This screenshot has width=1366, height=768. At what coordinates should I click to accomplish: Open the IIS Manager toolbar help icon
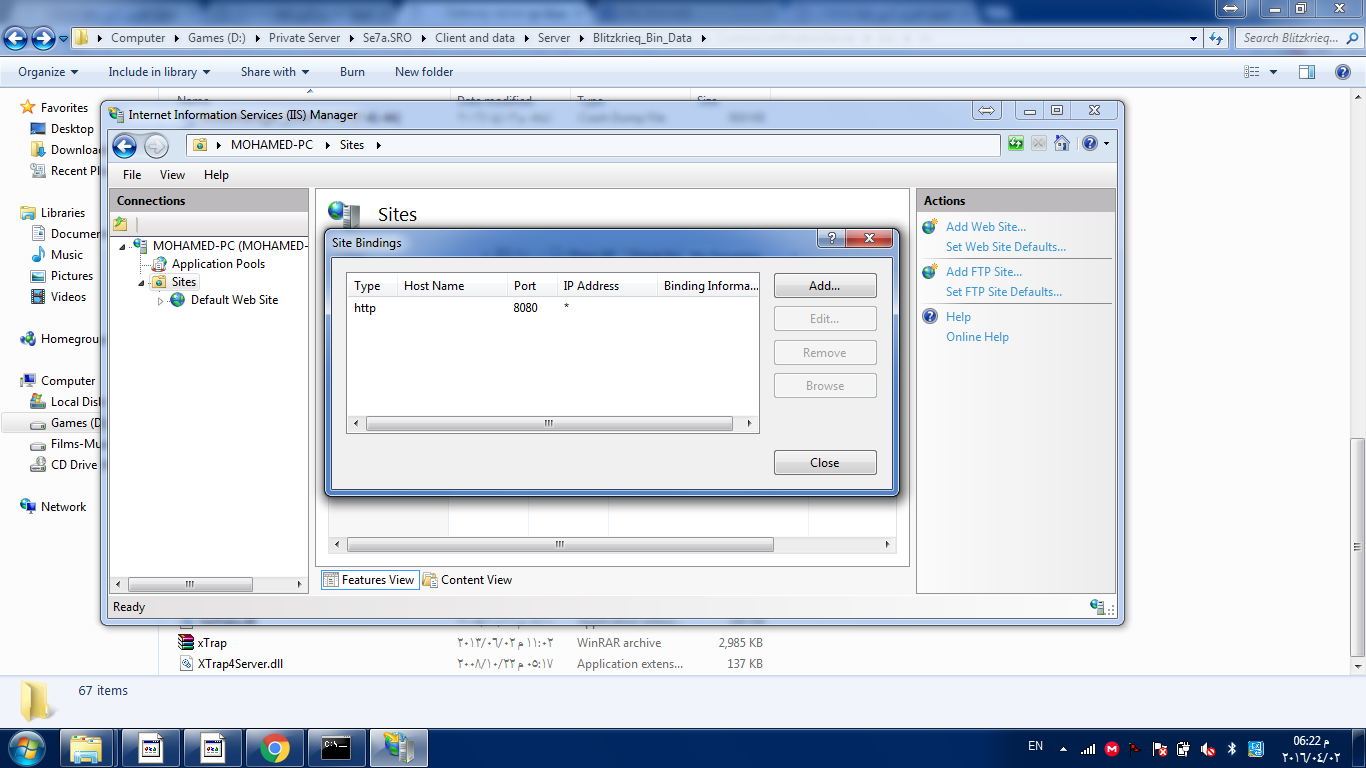1089,144
